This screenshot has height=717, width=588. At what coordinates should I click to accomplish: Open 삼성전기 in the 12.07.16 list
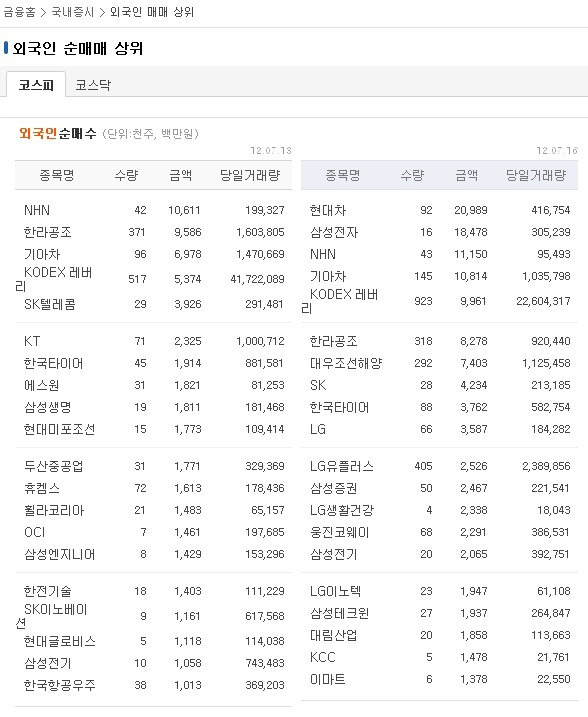[334, 554]
